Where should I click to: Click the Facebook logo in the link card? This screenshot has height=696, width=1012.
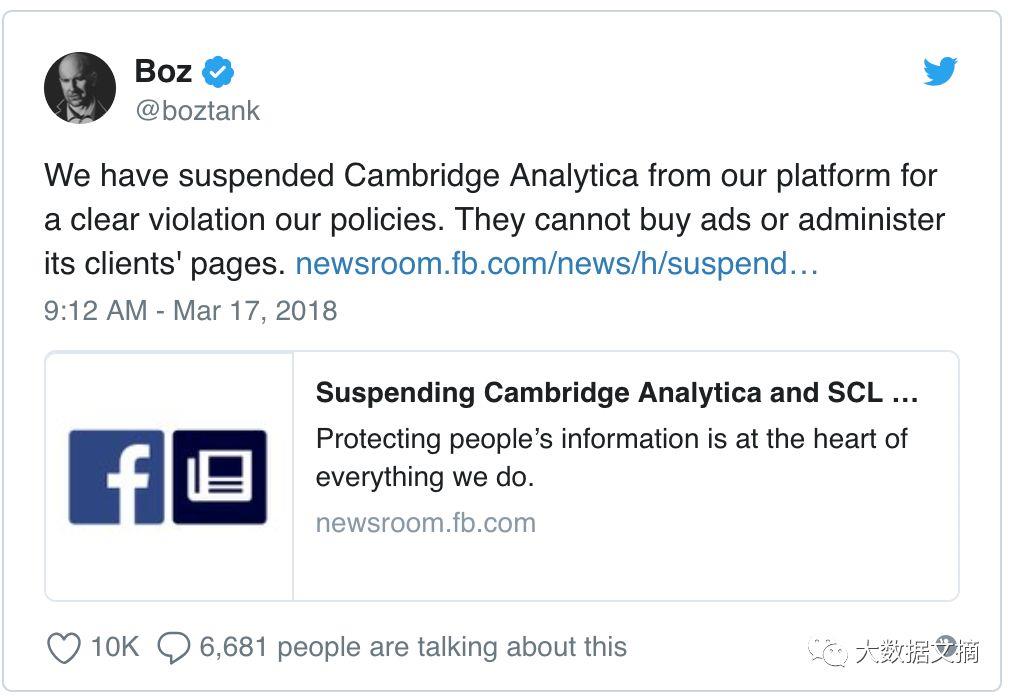pyautogui.click(x=116, y=477)
